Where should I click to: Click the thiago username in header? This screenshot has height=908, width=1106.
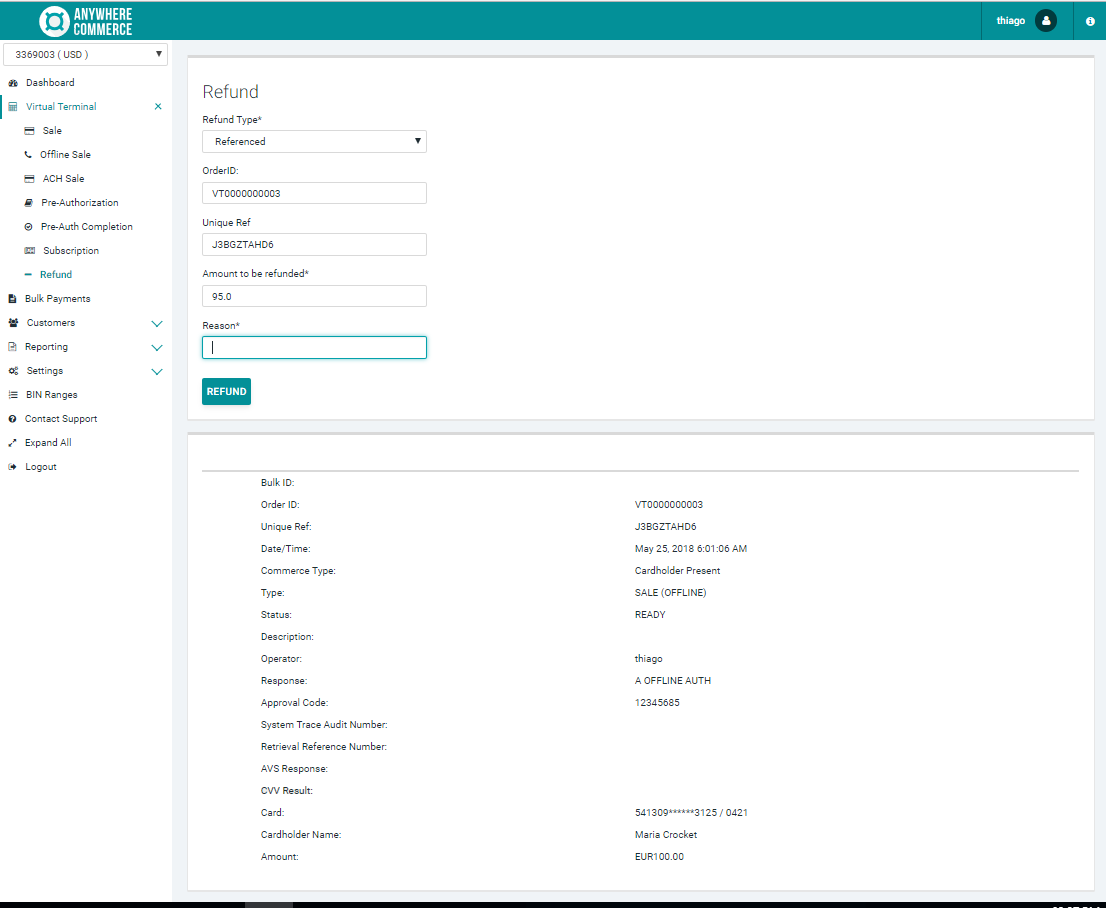(1010, 20)
